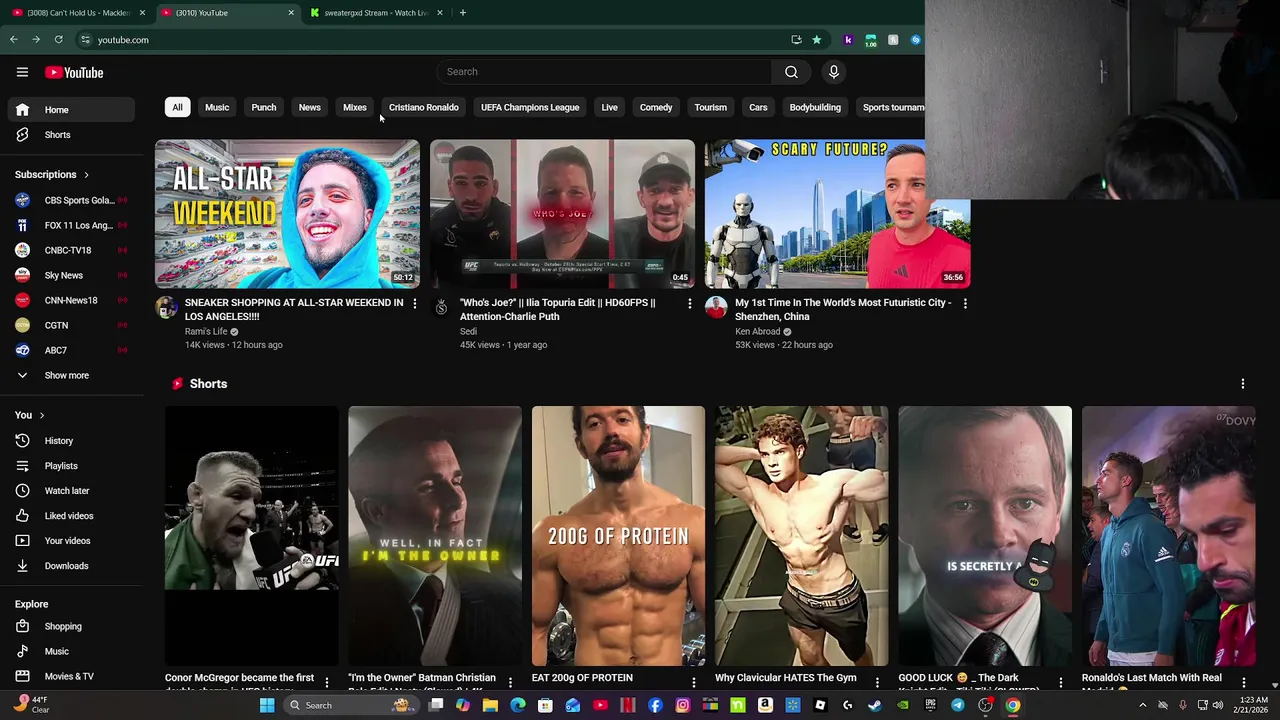Open options for Conor McGregor short
This screenshot has width=1280, height=720.
pyautogui.click(x=326, y=682)
